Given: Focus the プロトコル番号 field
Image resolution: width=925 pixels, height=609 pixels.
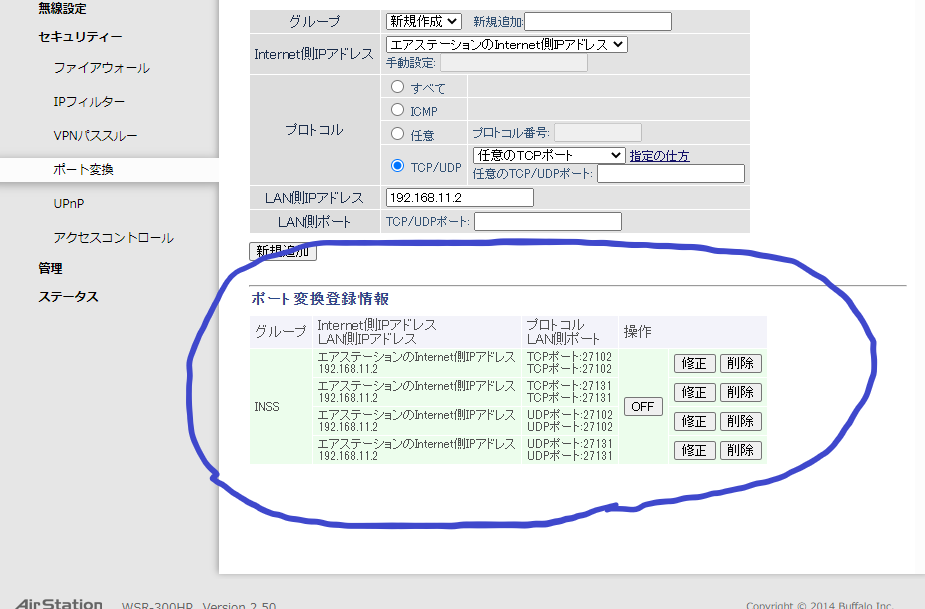Looking at the screenshot, I should 598,132.
